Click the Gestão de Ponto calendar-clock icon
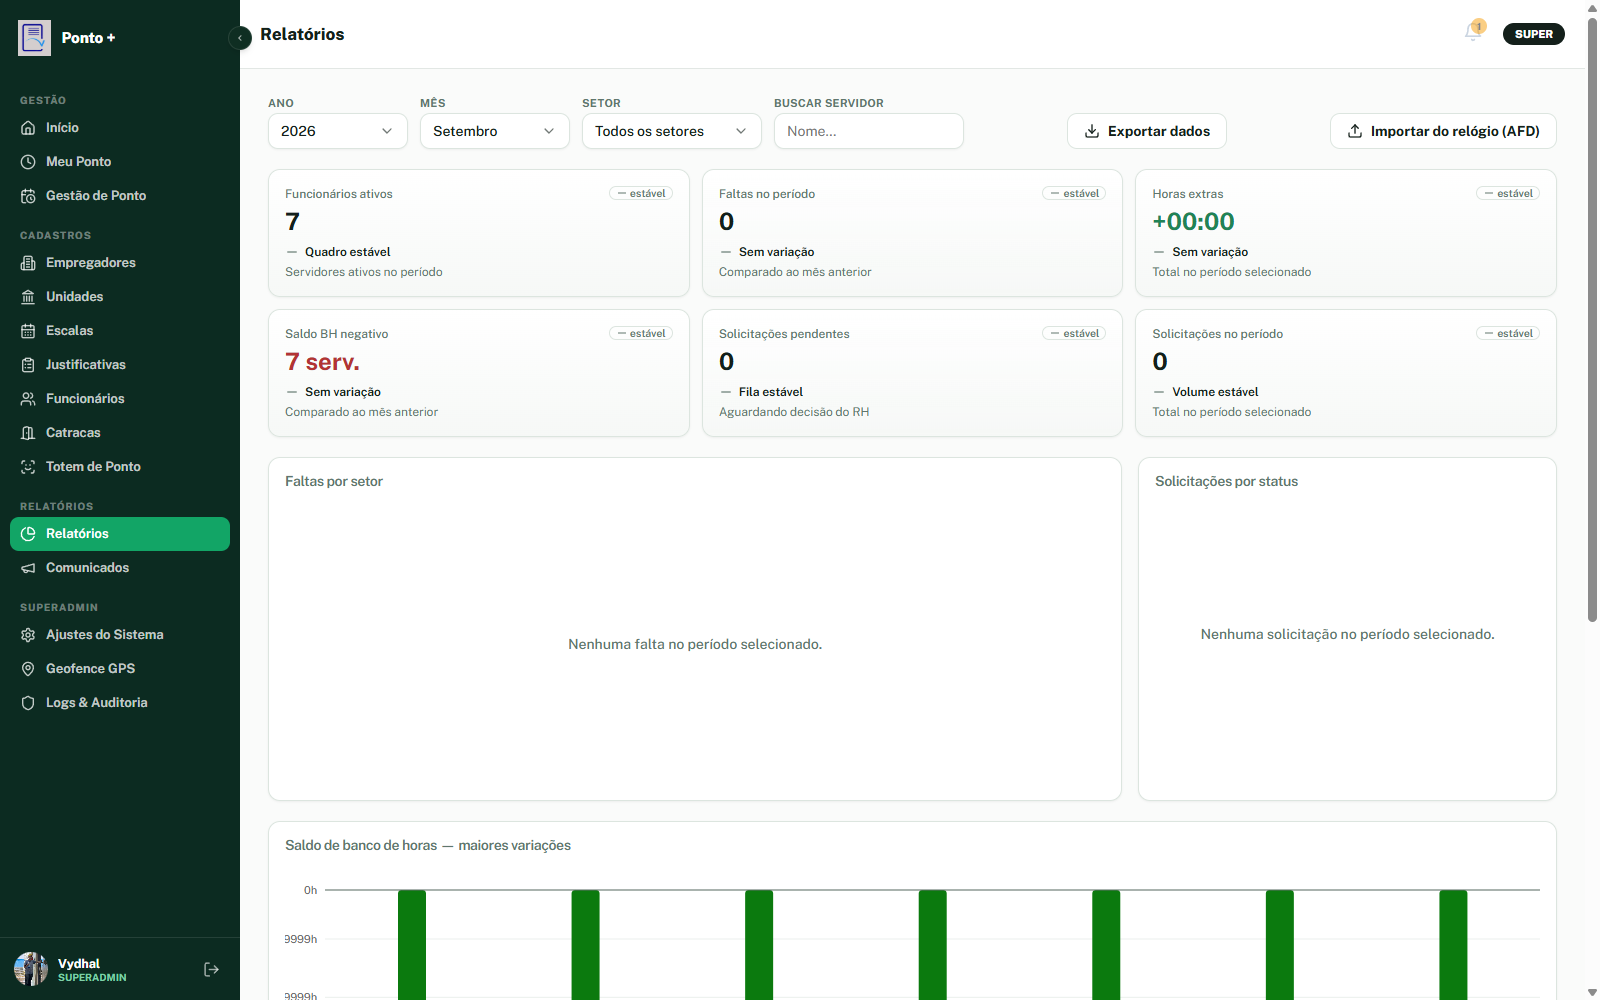 (x=28, y=196)
